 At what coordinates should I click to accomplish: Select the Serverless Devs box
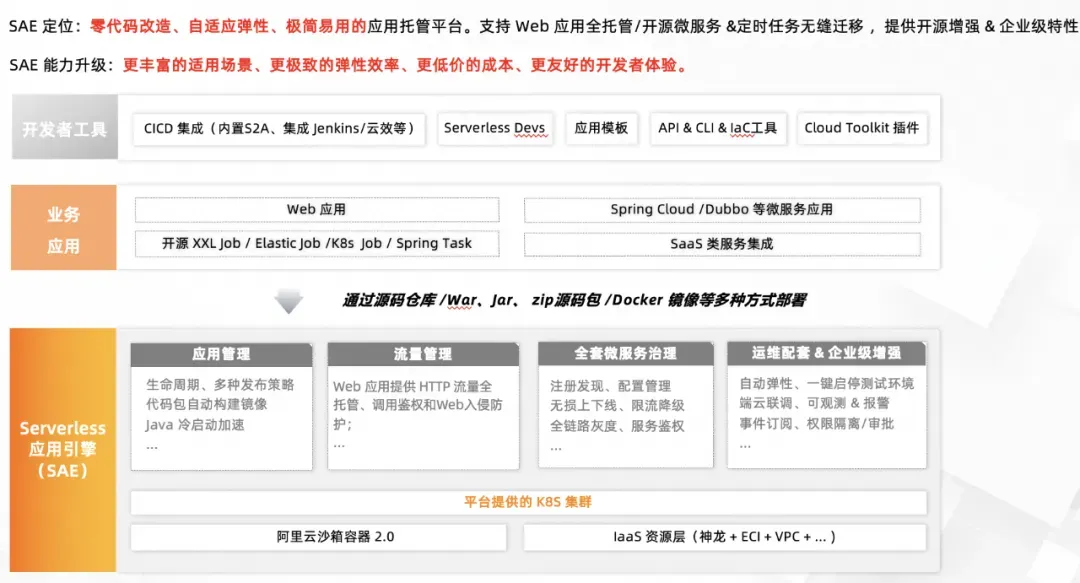coord(495,128)
